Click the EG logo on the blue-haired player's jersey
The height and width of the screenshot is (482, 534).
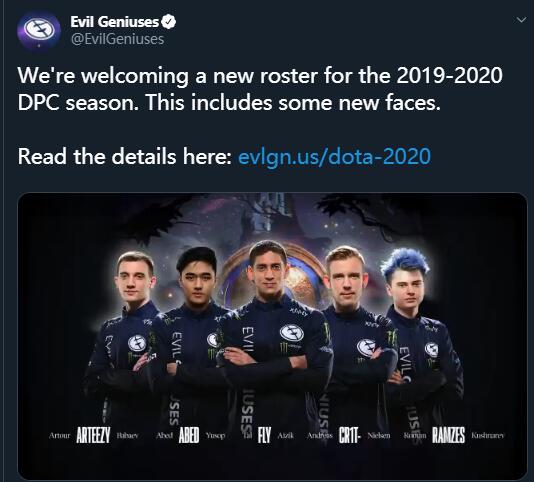pos(431,349)
